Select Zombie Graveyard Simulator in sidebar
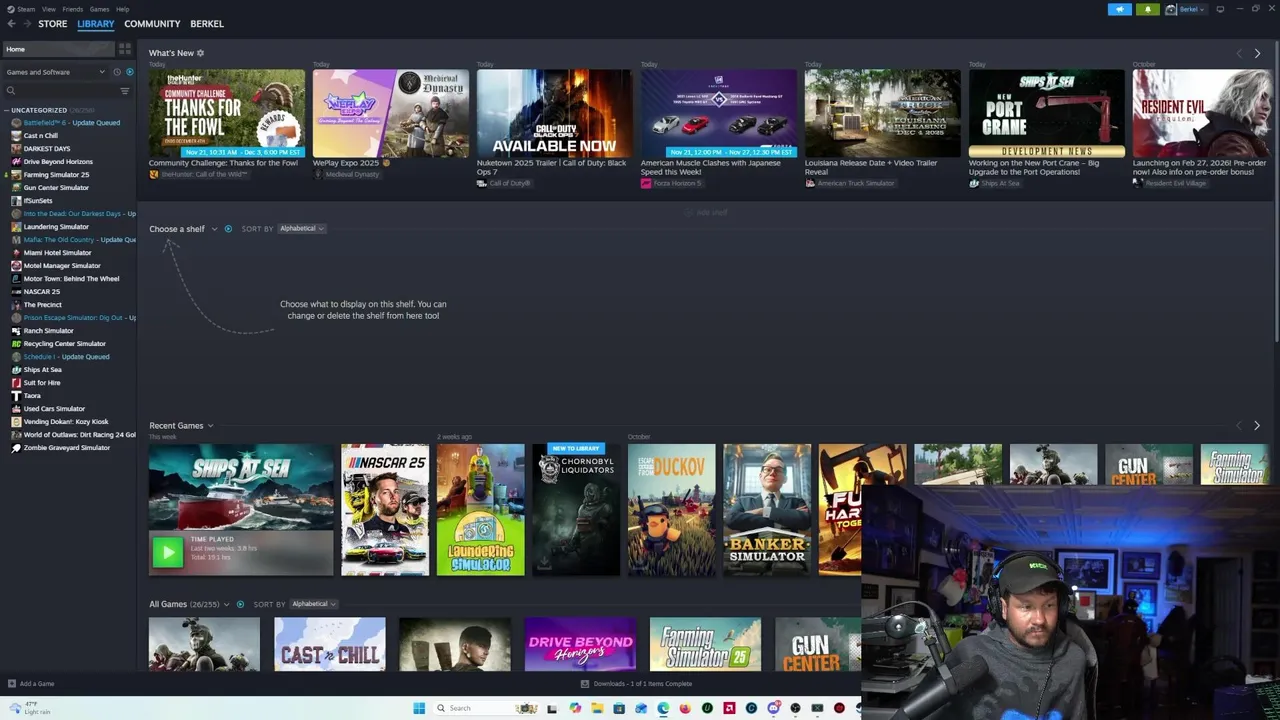Viewport: 1280px width, 720px height. click(66, 448)
